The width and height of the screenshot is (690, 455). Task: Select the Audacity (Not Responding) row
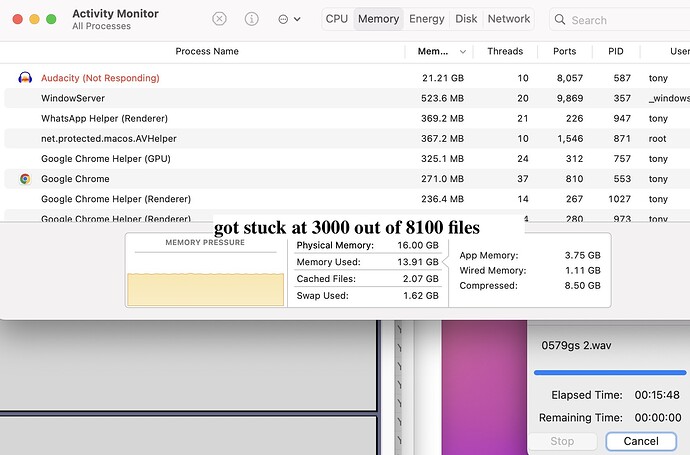click(x=347, y=78)
